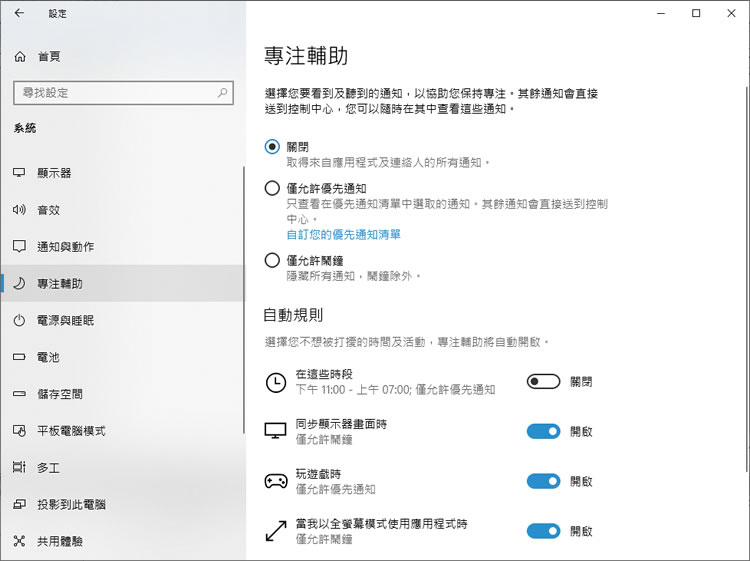
Task: Enable the 在這些時段 toggle
Action: (543, 382)
